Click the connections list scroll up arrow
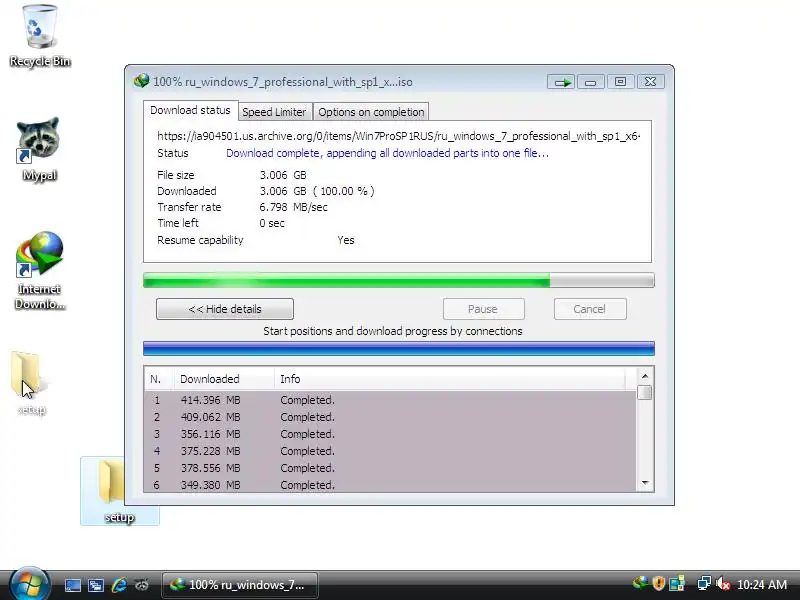 click(645, 376)
